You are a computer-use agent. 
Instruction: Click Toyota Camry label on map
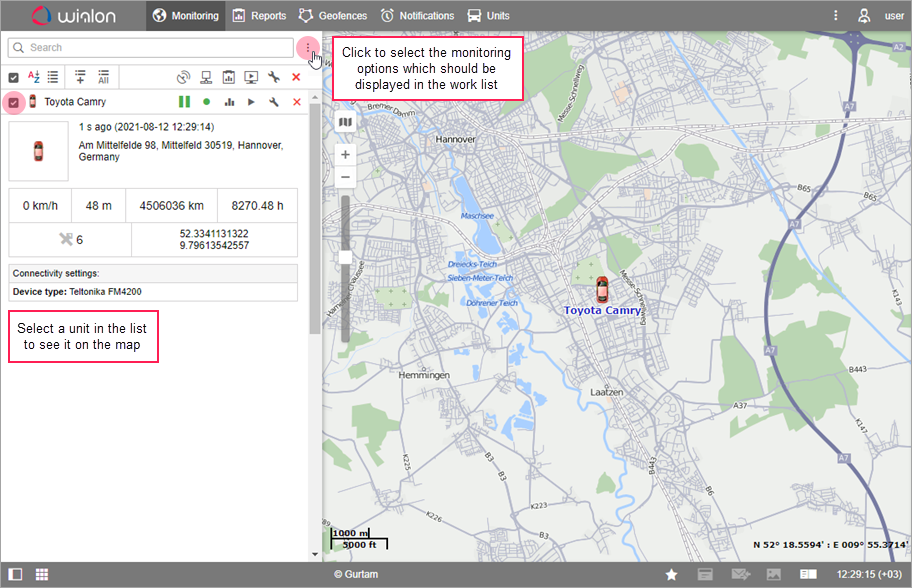(602, 311)
